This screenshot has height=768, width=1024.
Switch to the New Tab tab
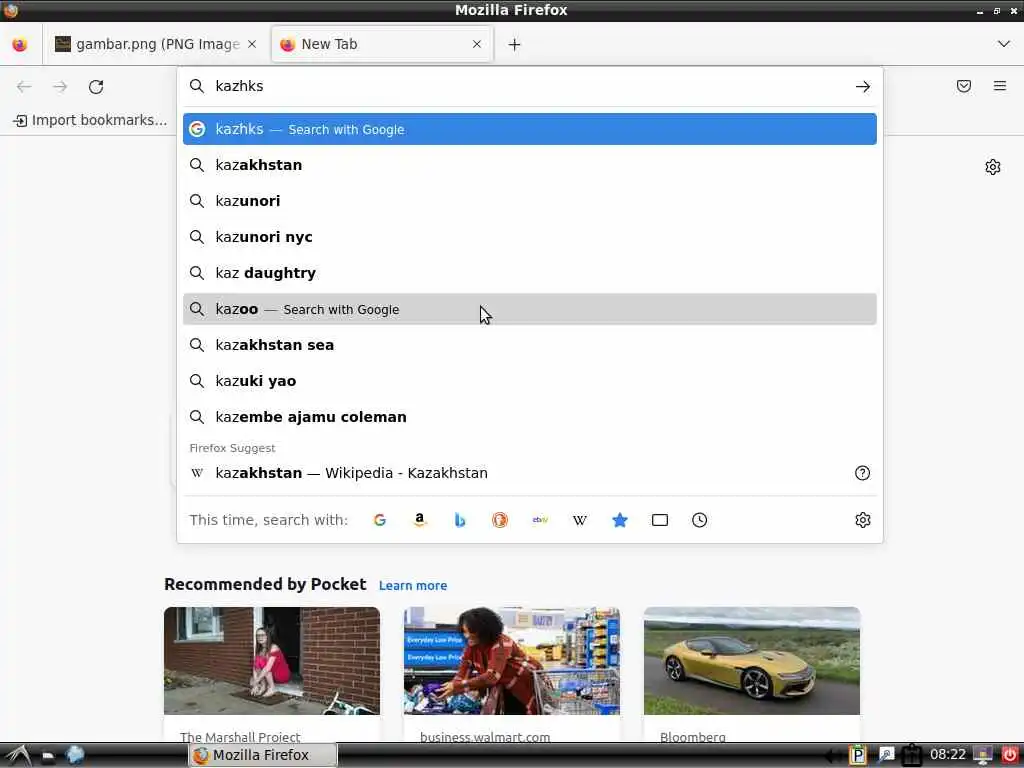pos(382,44)
